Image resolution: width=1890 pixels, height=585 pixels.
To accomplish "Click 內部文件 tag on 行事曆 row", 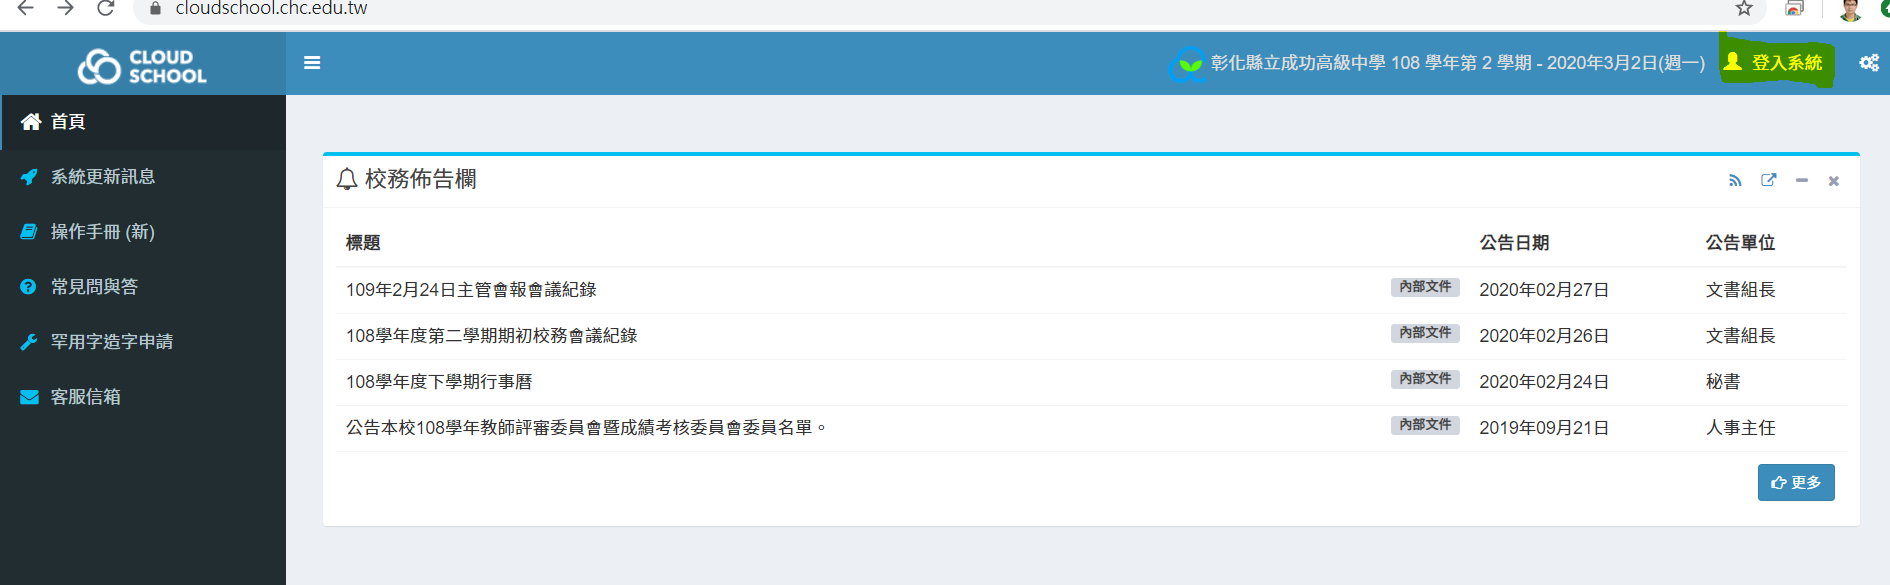I will tap(1425, 379).
